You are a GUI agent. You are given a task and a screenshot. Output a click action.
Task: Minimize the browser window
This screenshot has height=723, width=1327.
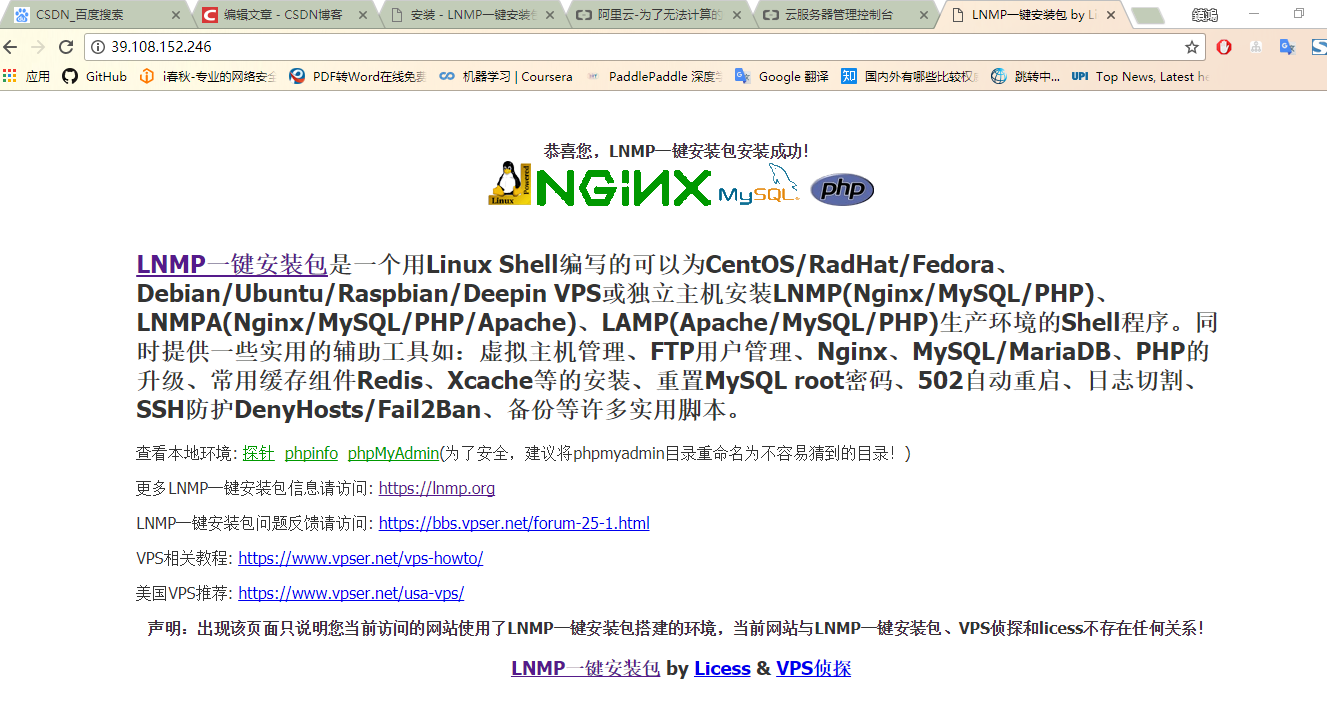click(1254, 13)
